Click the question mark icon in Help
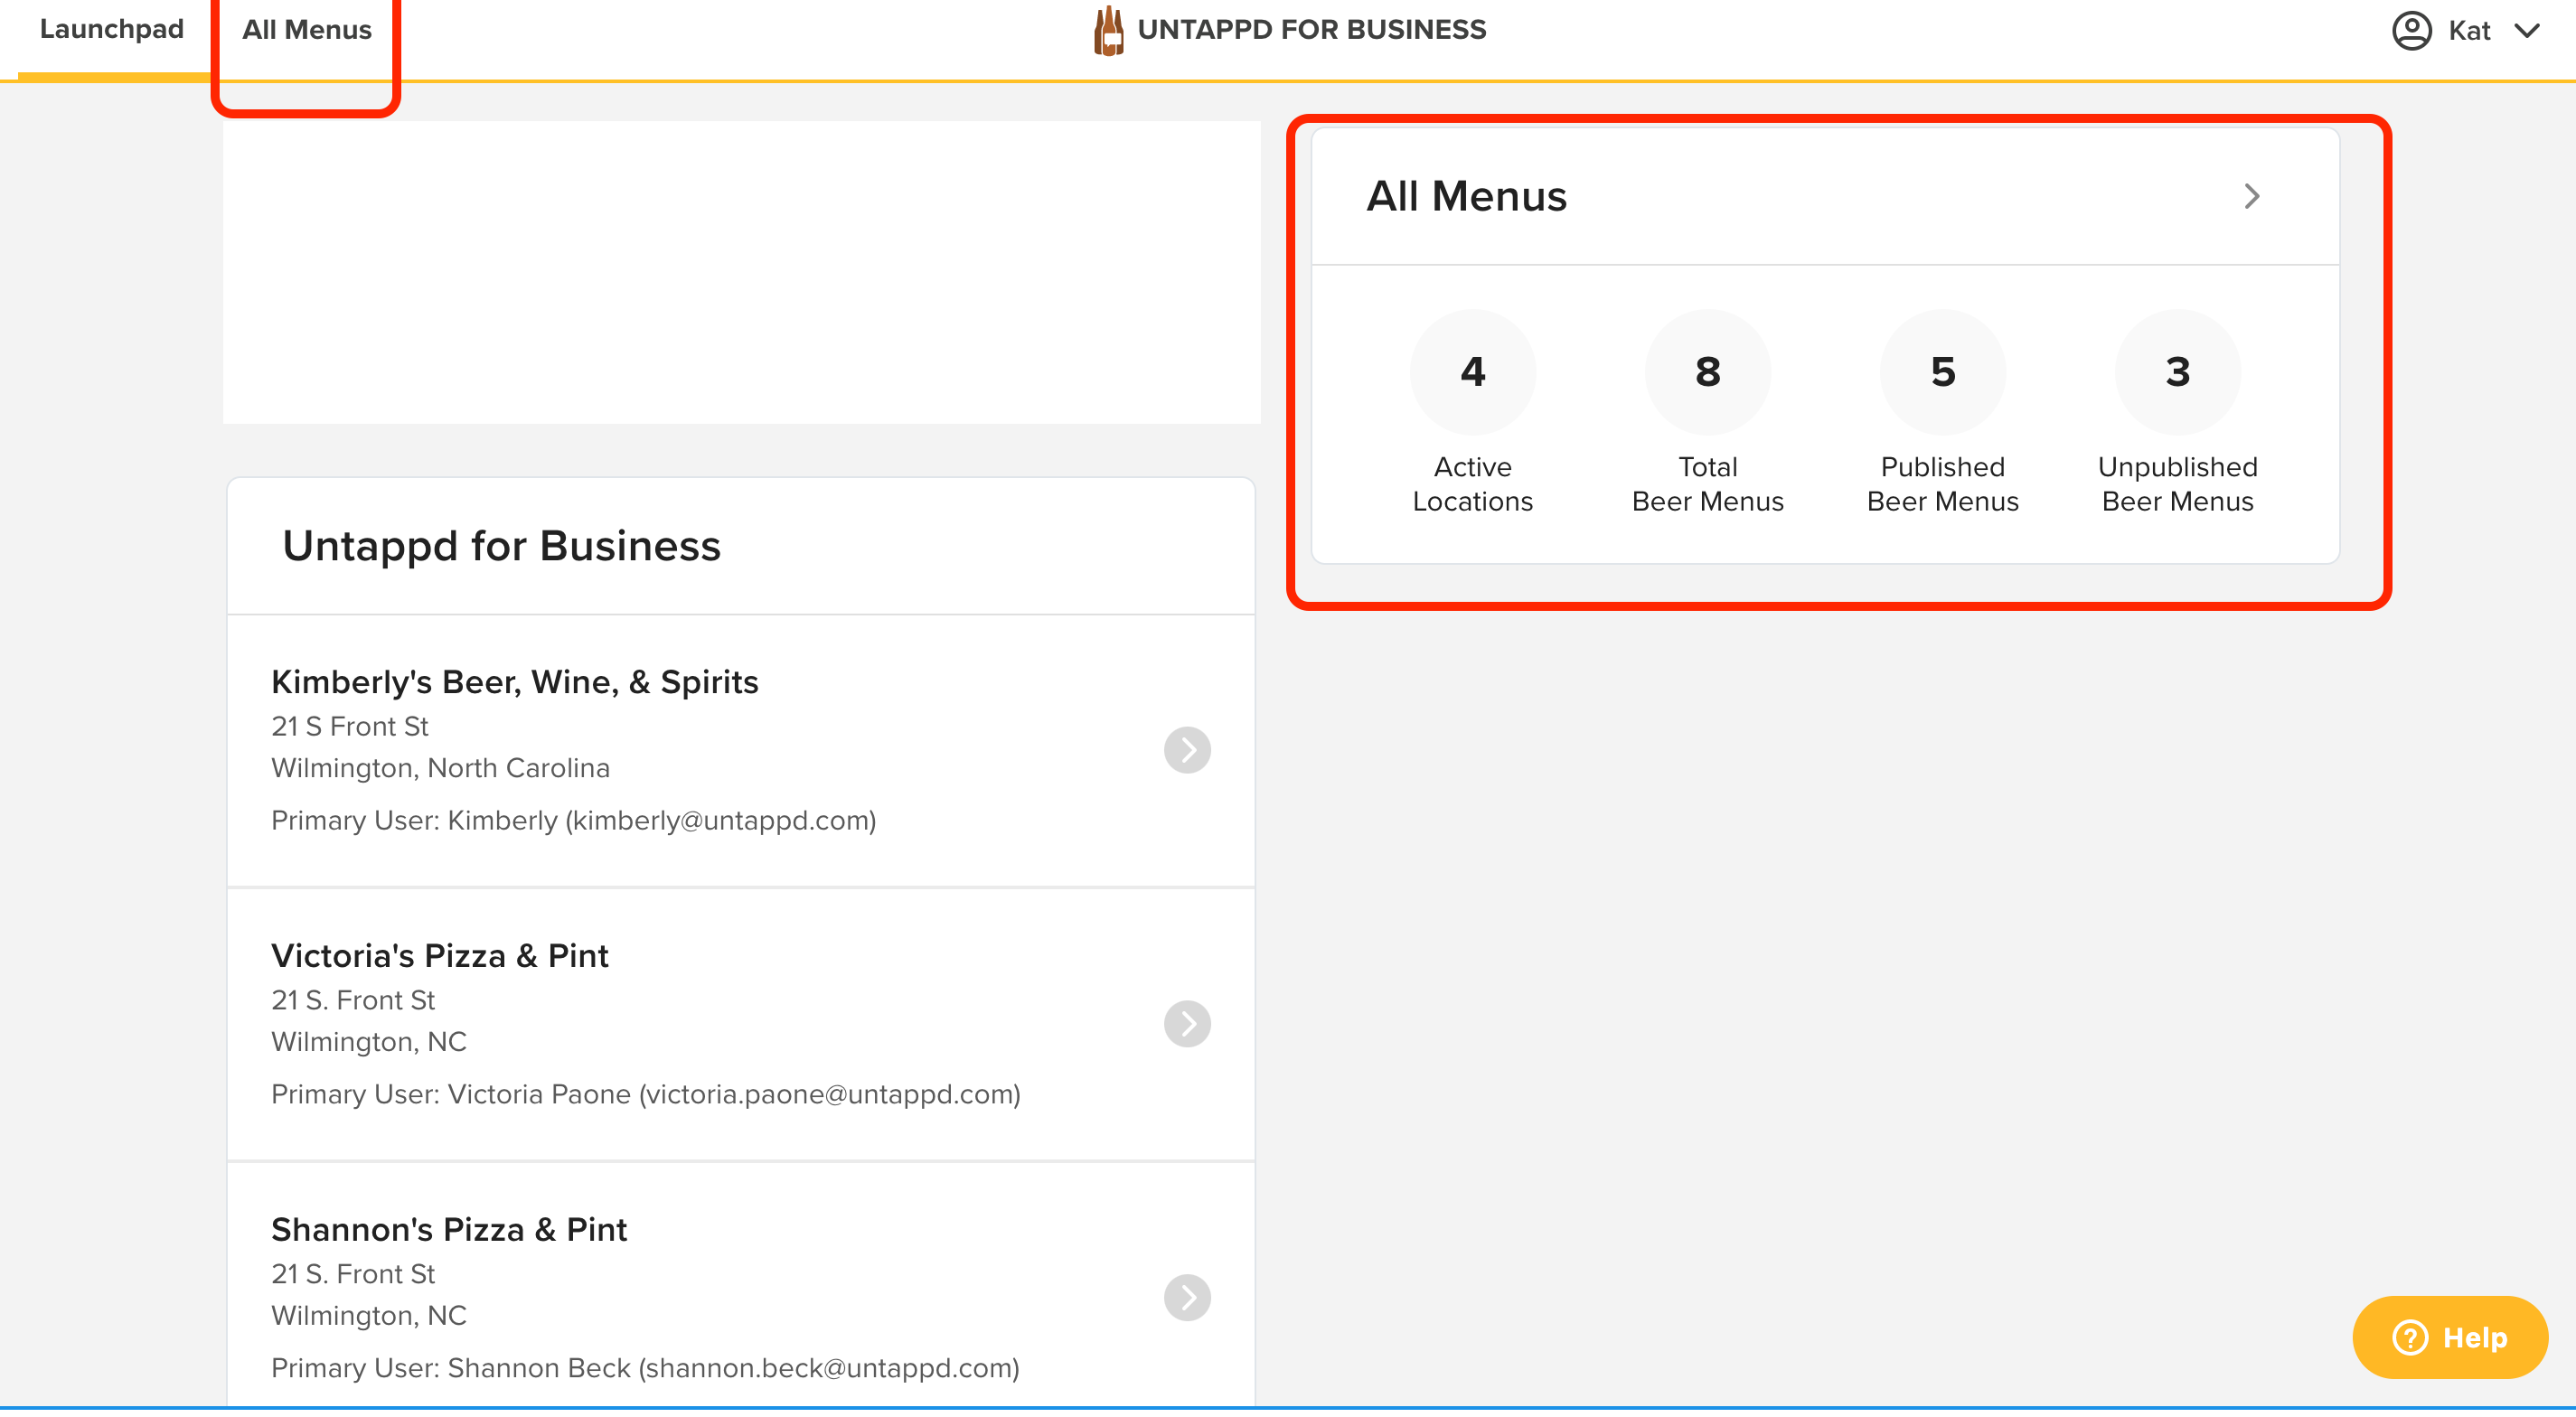The image size is (2576, 1417). pos(2410,1338)
